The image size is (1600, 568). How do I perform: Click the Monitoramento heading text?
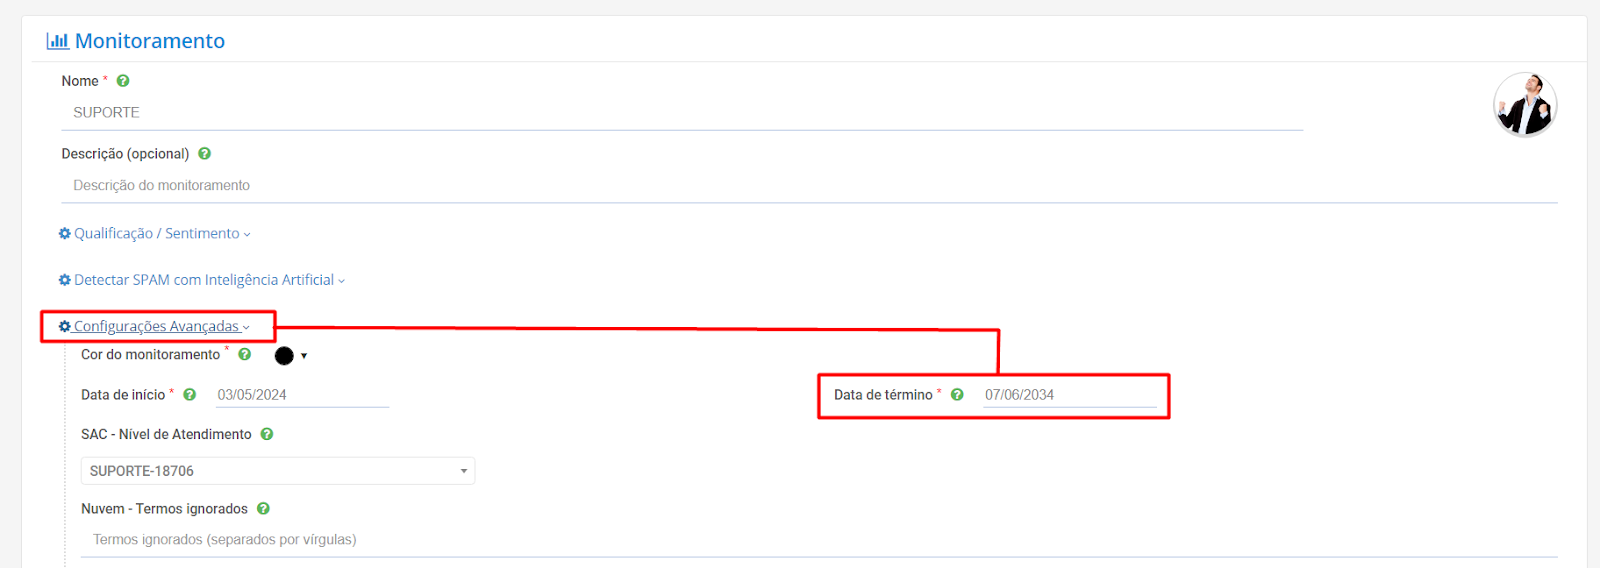coord(150,41)
